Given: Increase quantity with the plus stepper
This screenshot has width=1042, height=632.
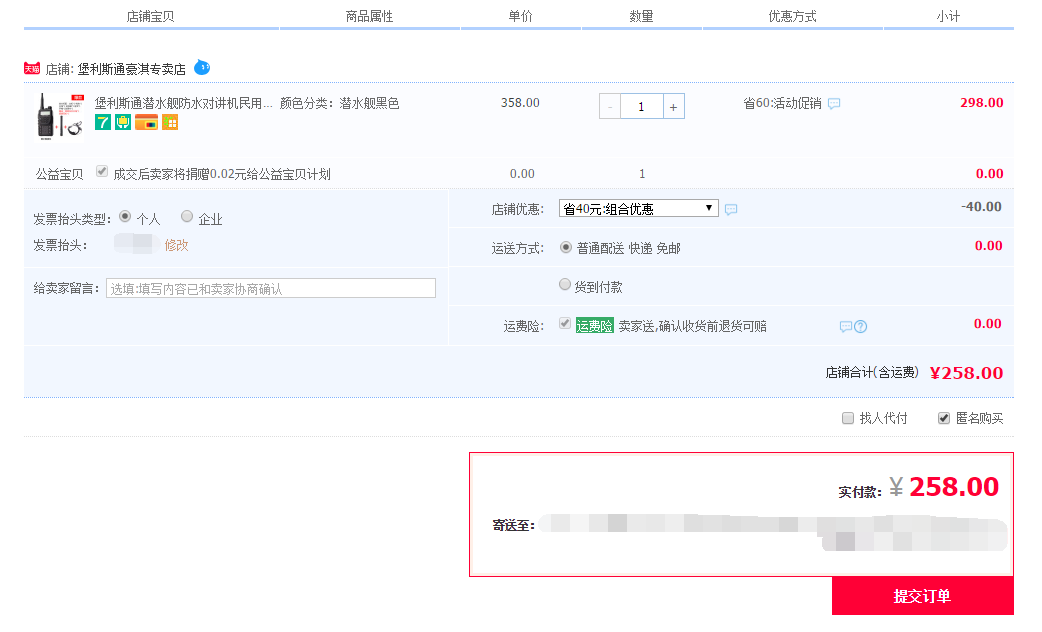Looking at the screenshot, I should click(x=674, y=105).
